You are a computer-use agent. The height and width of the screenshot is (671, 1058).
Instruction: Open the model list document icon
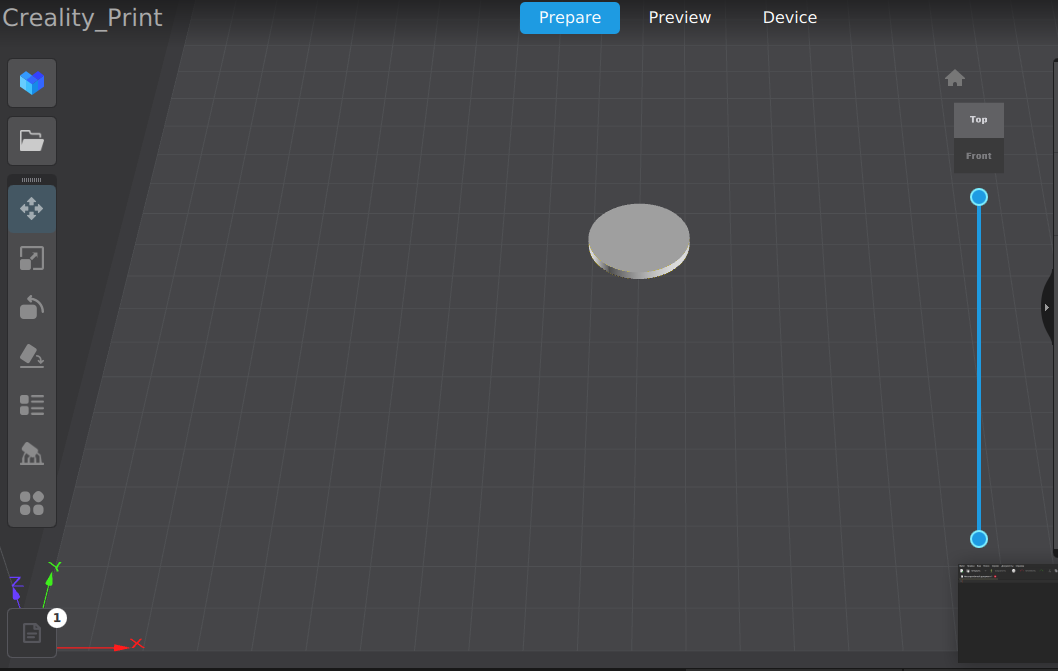click(x=32, y=633)
